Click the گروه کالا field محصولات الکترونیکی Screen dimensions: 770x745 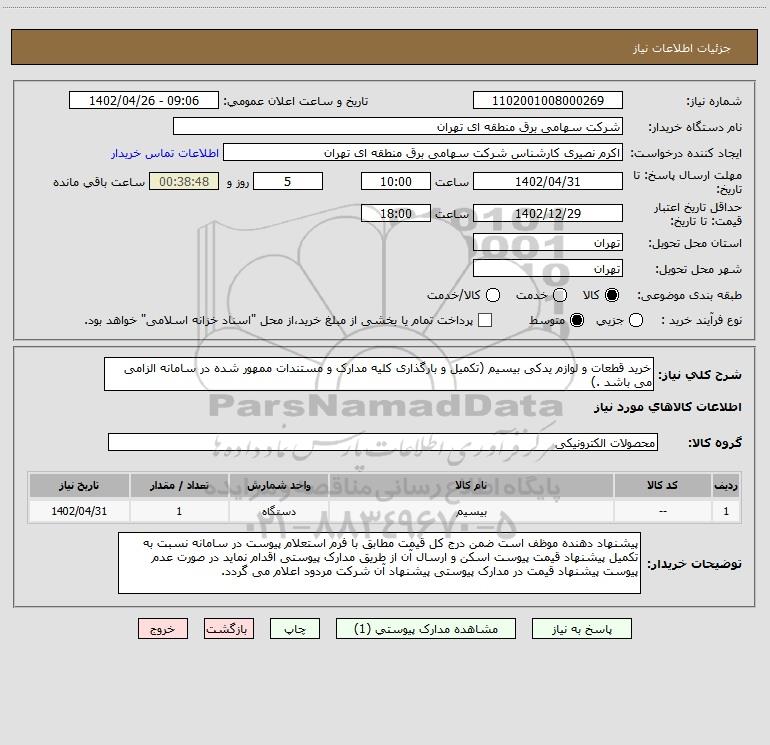[x=383, y=442]
